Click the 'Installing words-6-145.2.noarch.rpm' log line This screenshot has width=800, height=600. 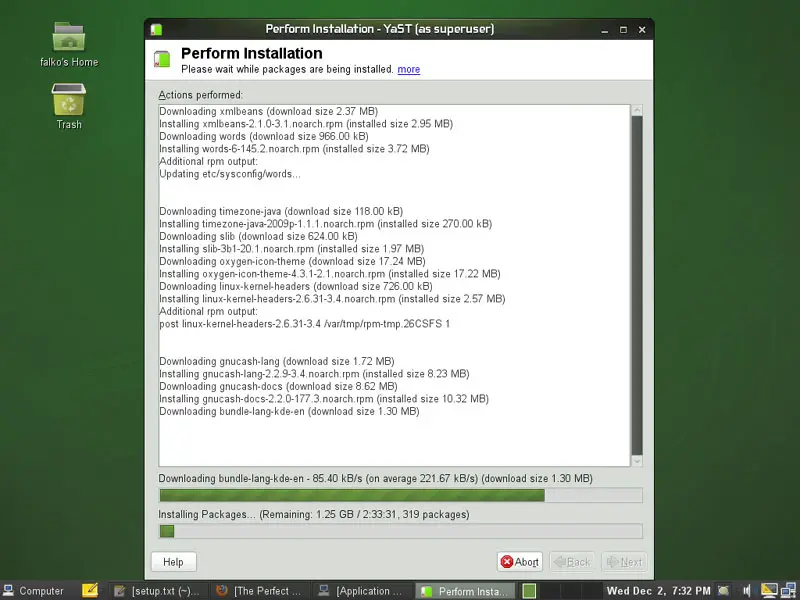[x=294, y=148]
